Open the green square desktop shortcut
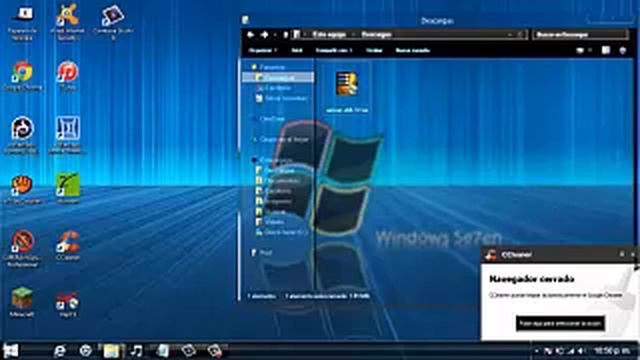 point(67,189)
